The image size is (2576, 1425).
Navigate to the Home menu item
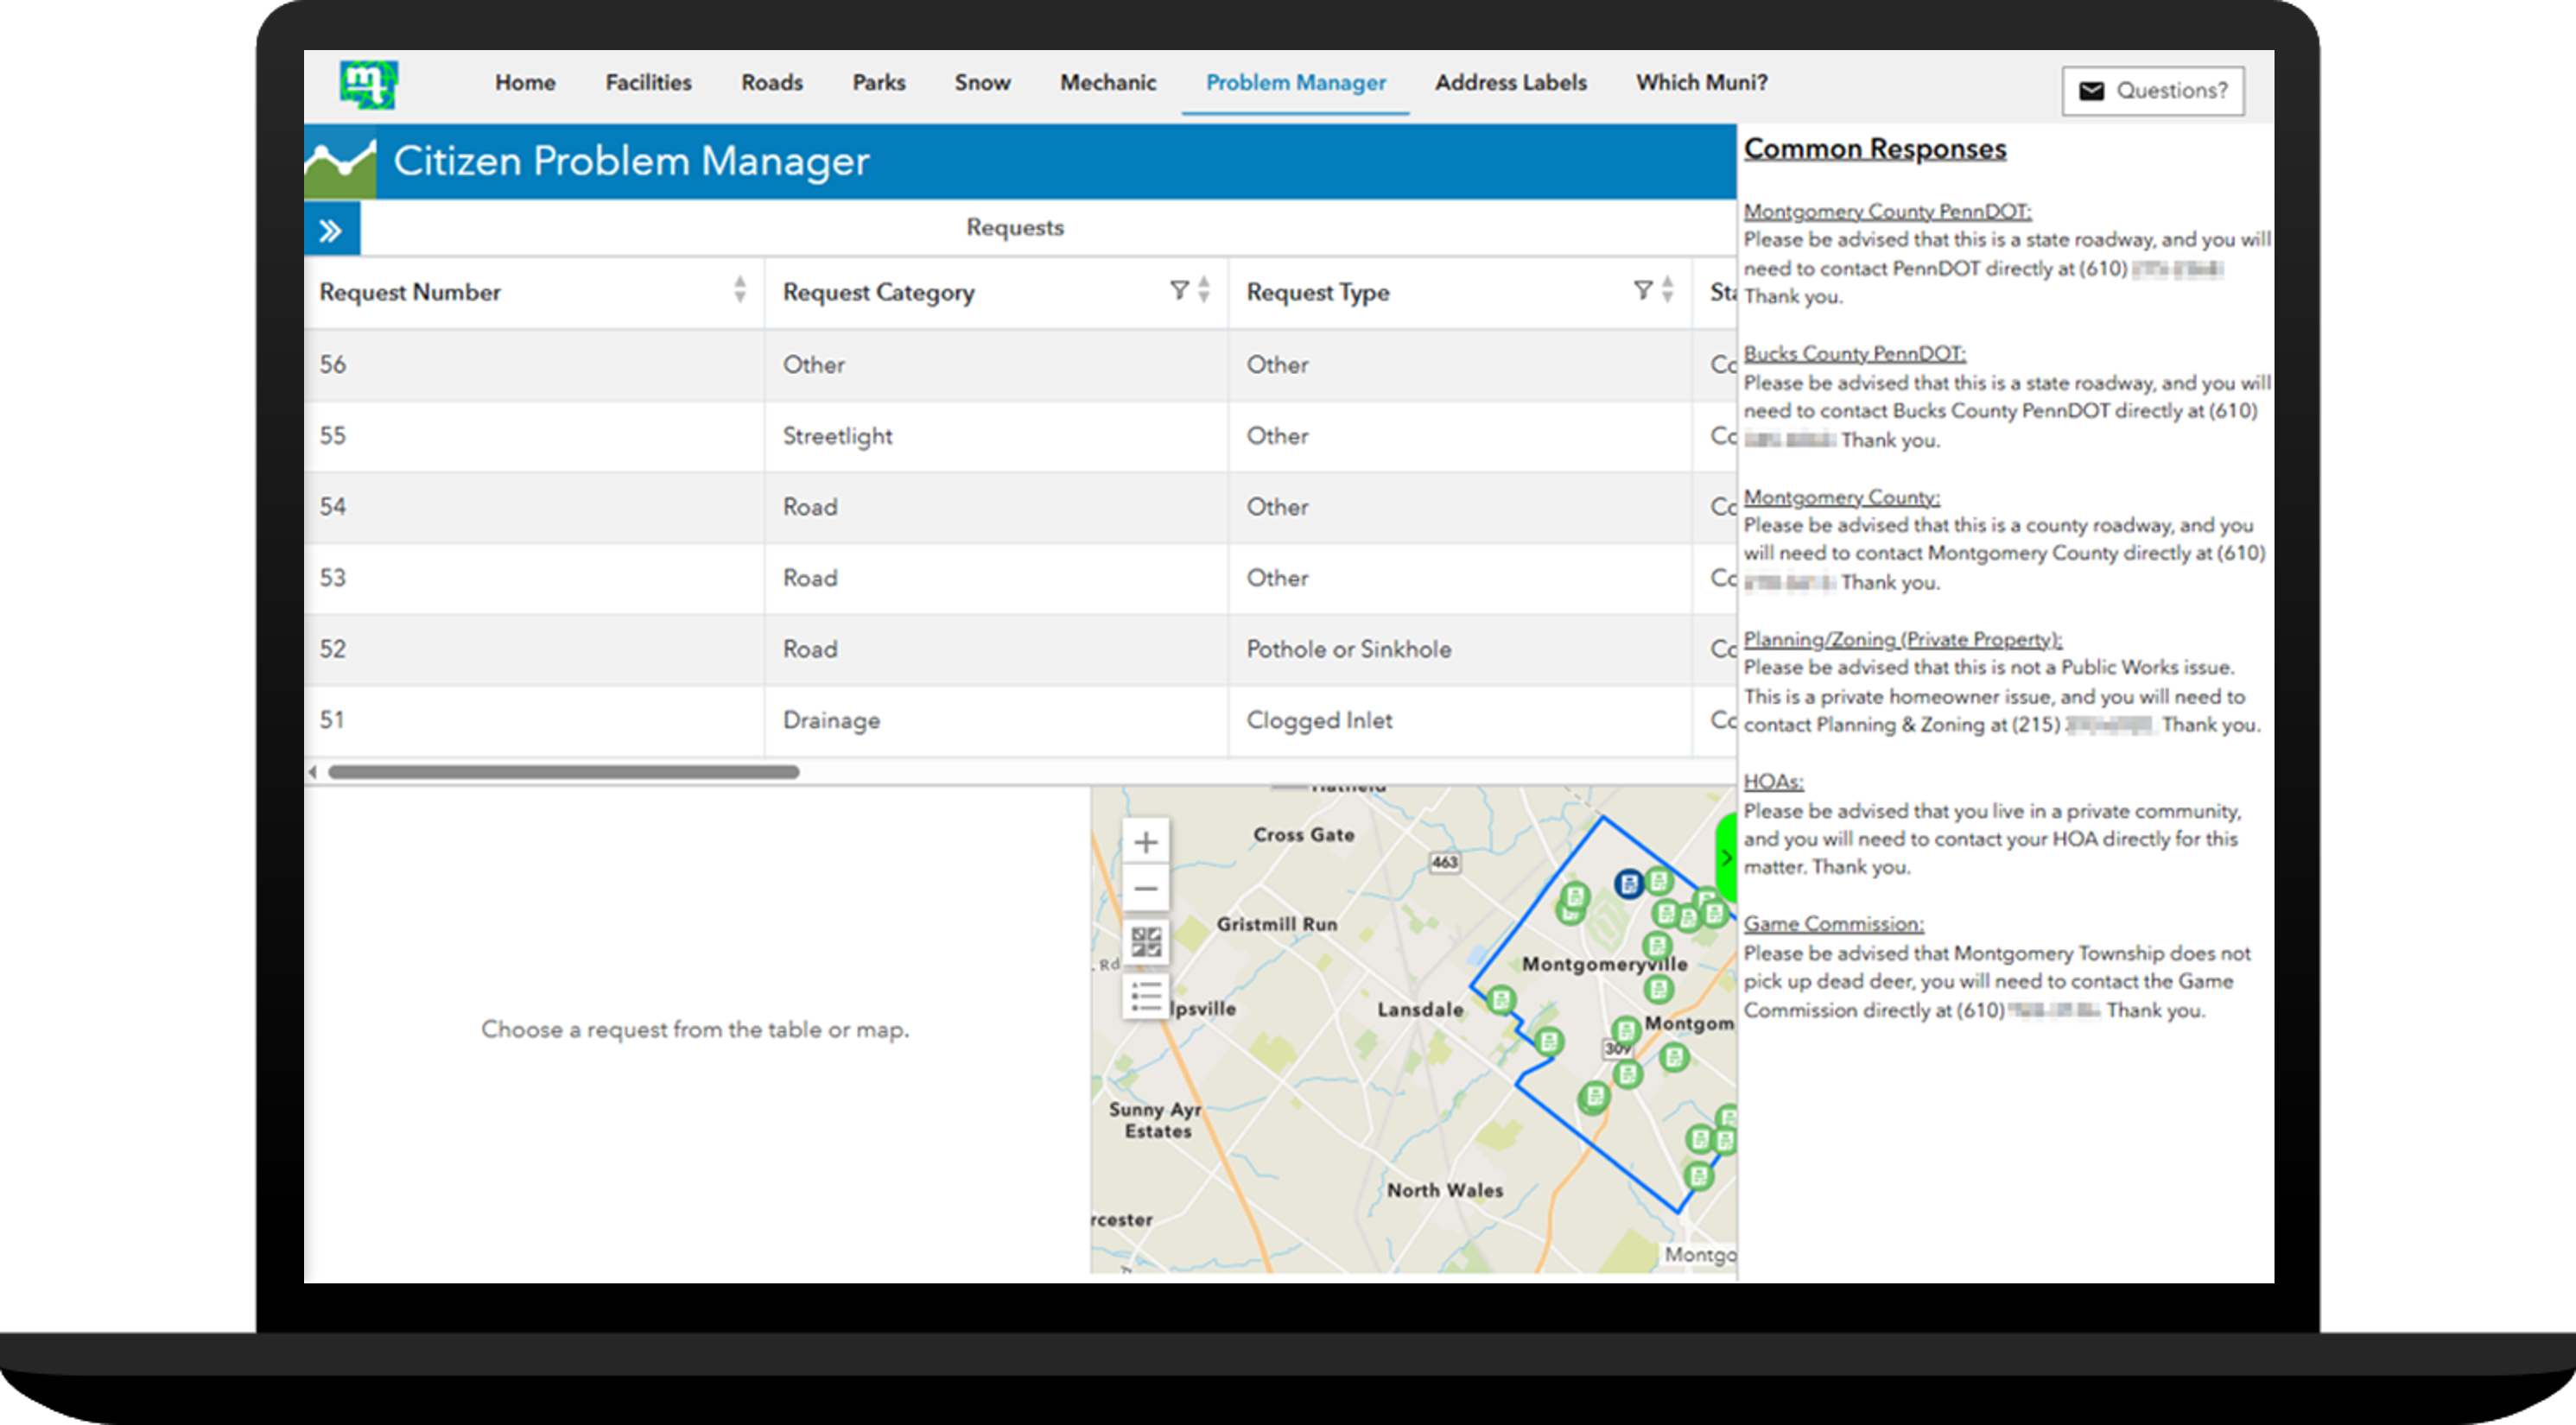(x=525, y=83)
